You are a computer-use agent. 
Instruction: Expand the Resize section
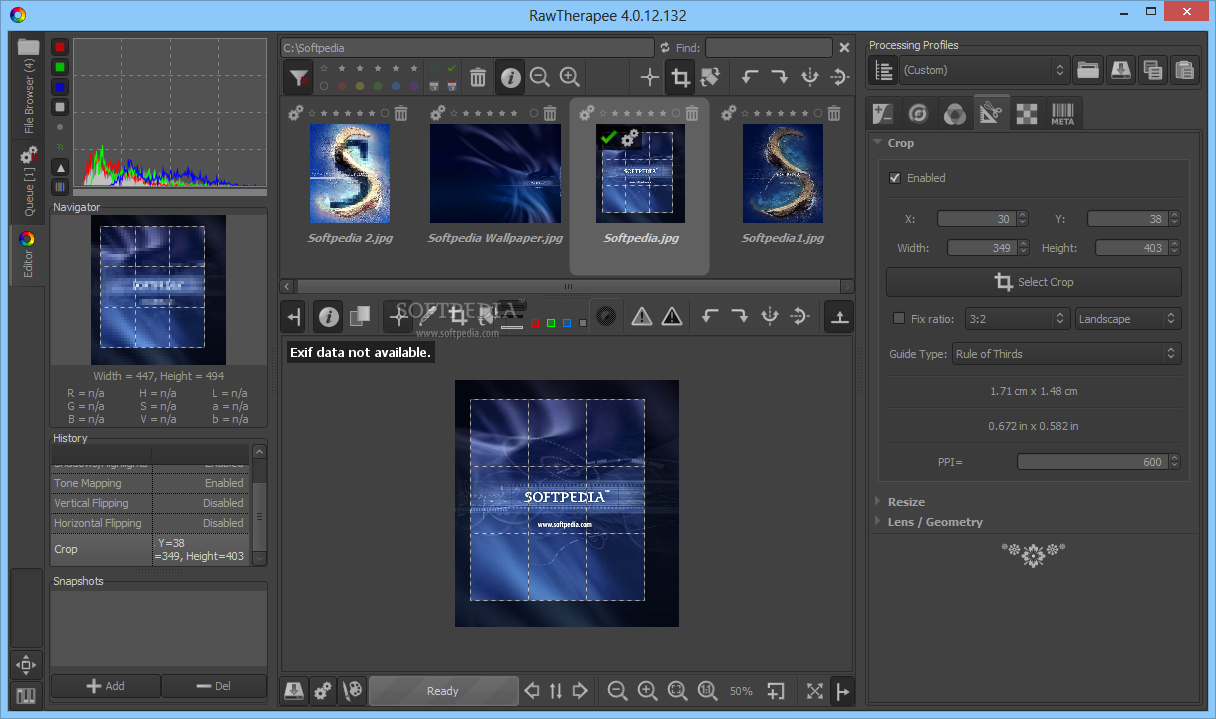coord(878,502)
